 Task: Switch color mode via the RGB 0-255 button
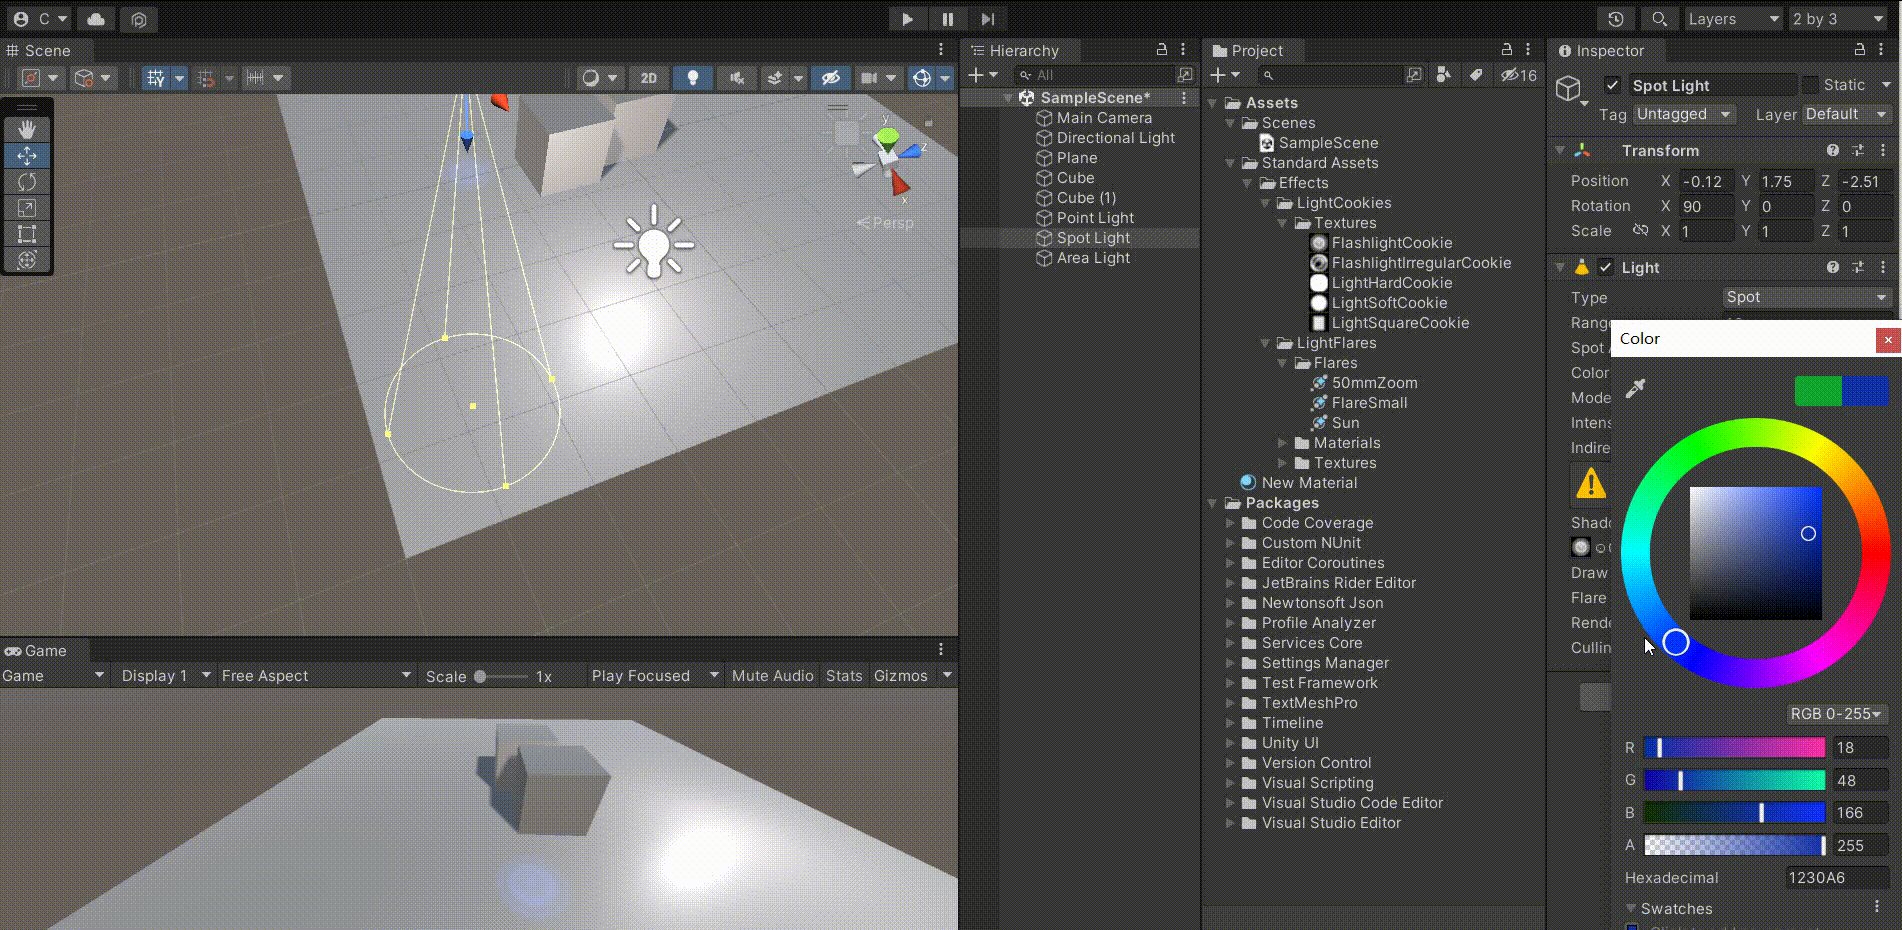1836,714
